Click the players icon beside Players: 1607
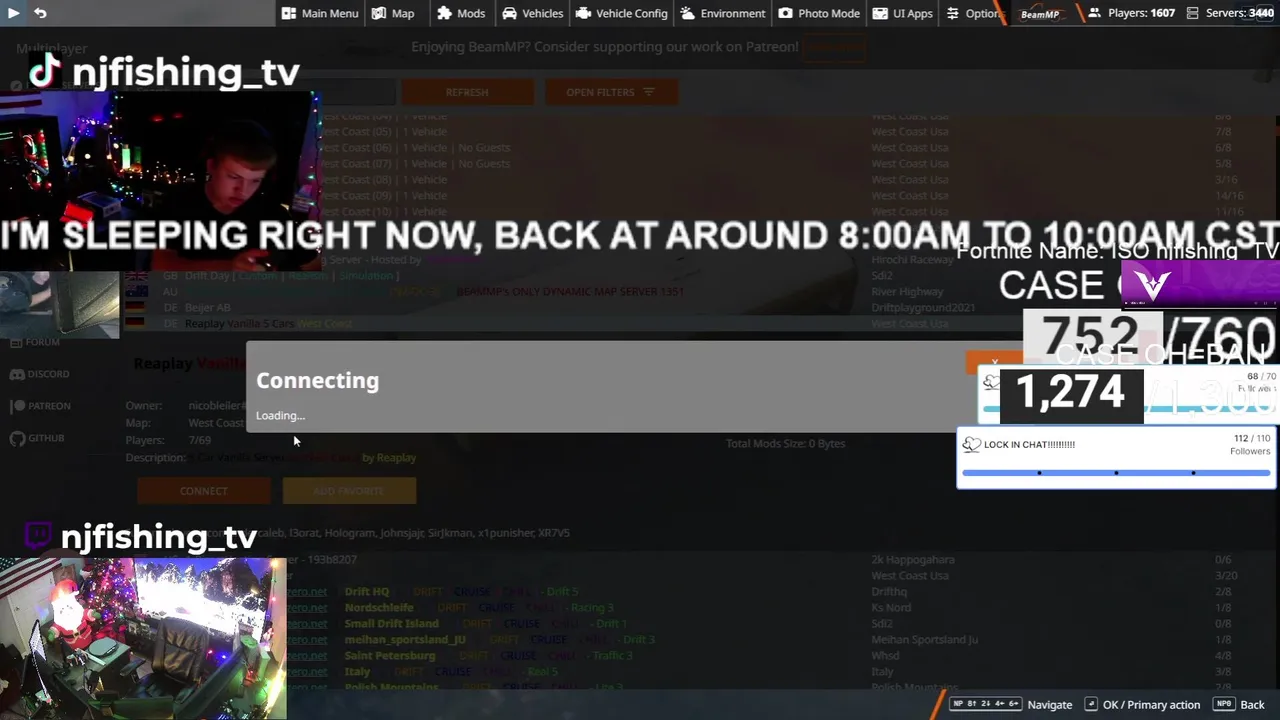 point(1095,13)
